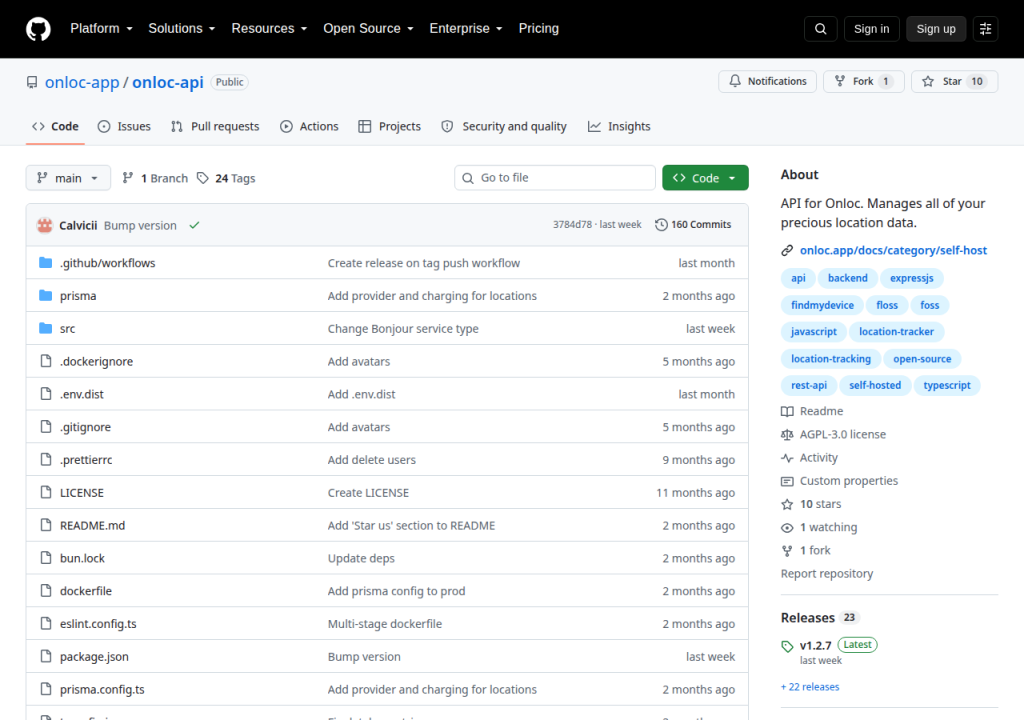Click the link icon beside onloc.app URL
This screenshot has height=720, width=1024.
click(787, 250)
